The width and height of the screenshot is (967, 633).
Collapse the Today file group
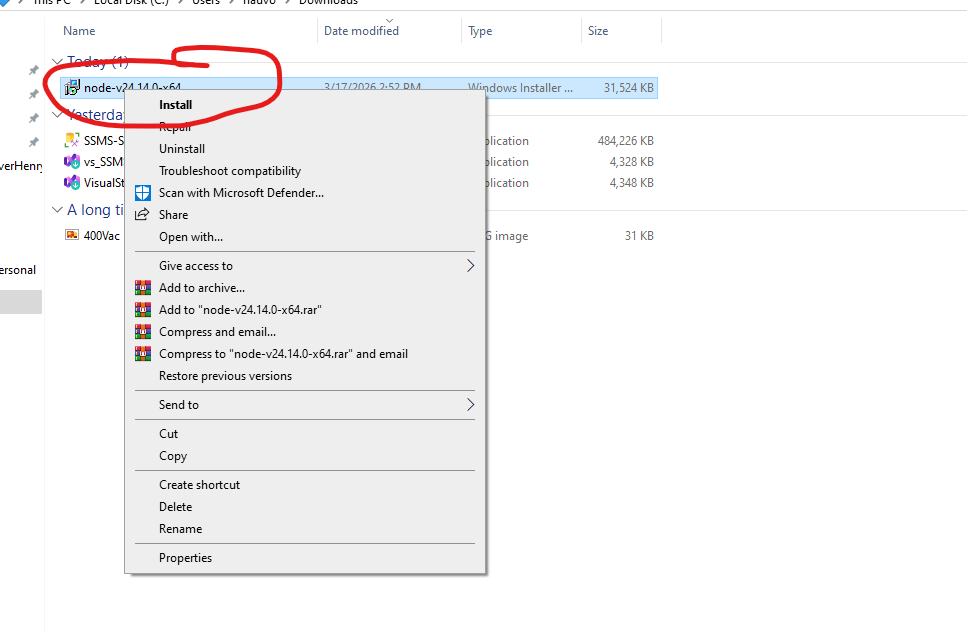point(57,62)
